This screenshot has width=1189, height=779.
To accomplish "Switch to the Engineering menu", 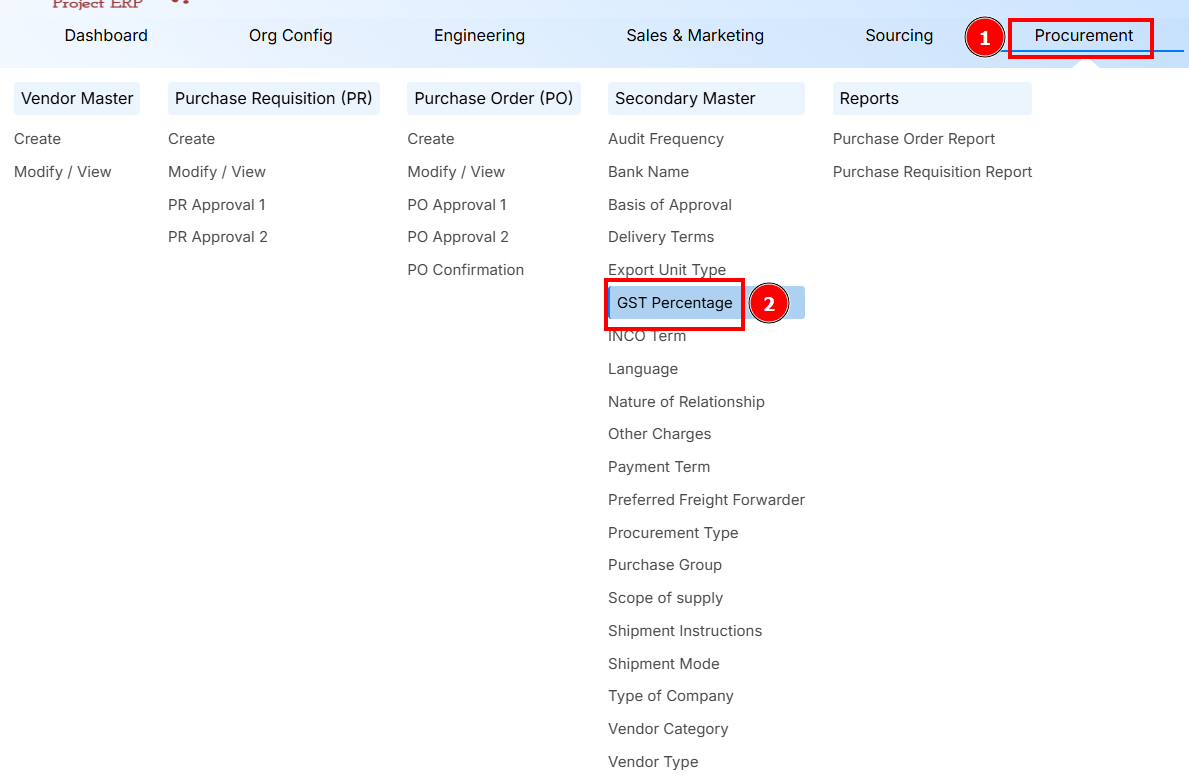I will (479, 36).
